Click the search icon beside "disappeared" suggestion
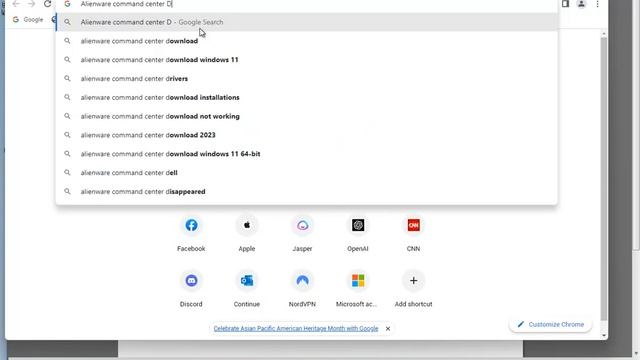Screen dimensions: 640x360 pyautogui.click(x=67, y=191)
